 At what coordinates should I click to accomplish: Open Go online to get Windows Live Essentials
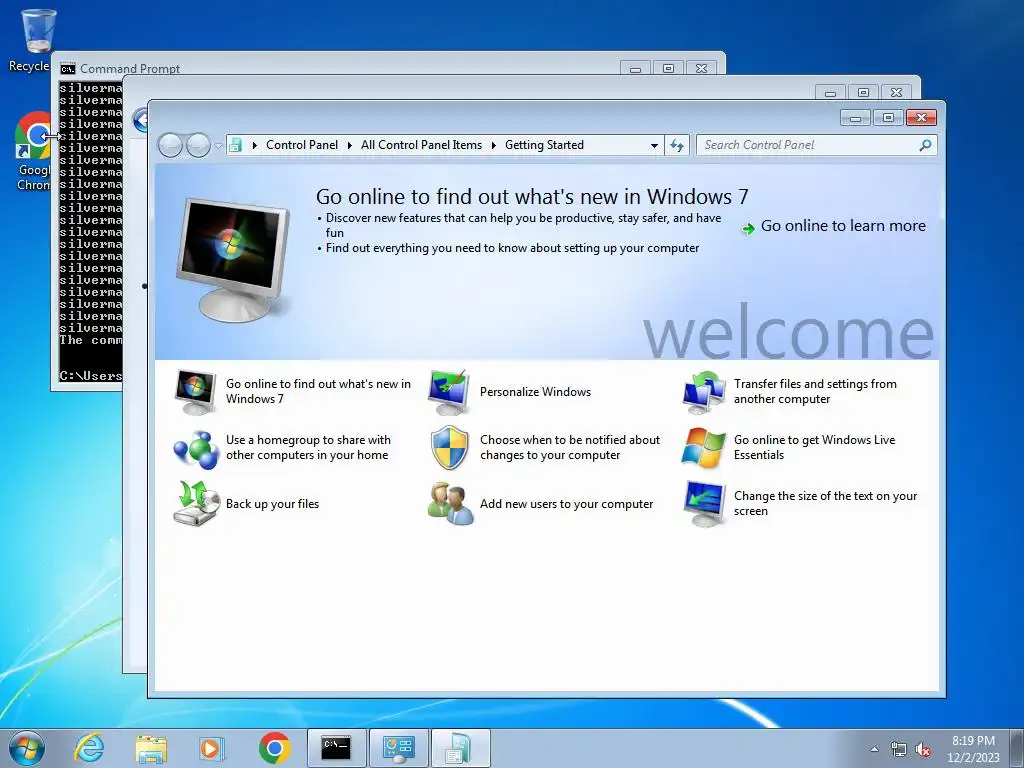[x=814, y=447]
